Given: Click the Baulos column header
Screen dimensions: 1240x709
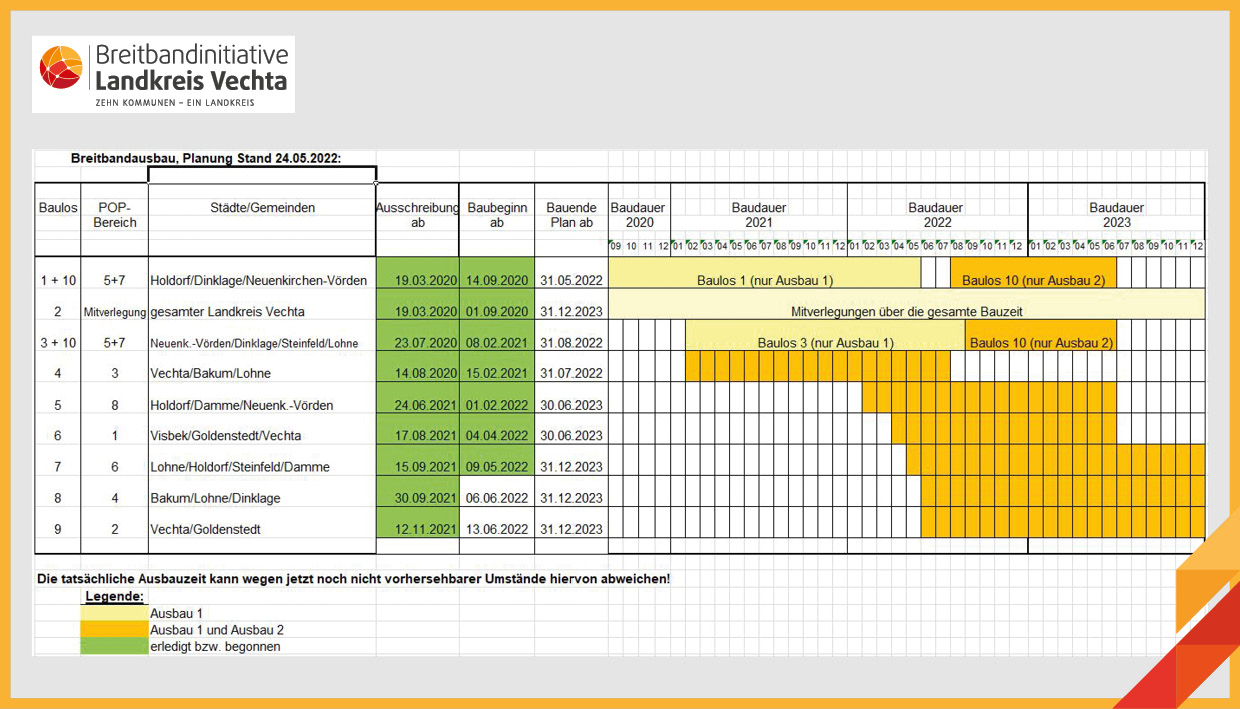Looking at the screenshot, I should click(x=58, y=208).
